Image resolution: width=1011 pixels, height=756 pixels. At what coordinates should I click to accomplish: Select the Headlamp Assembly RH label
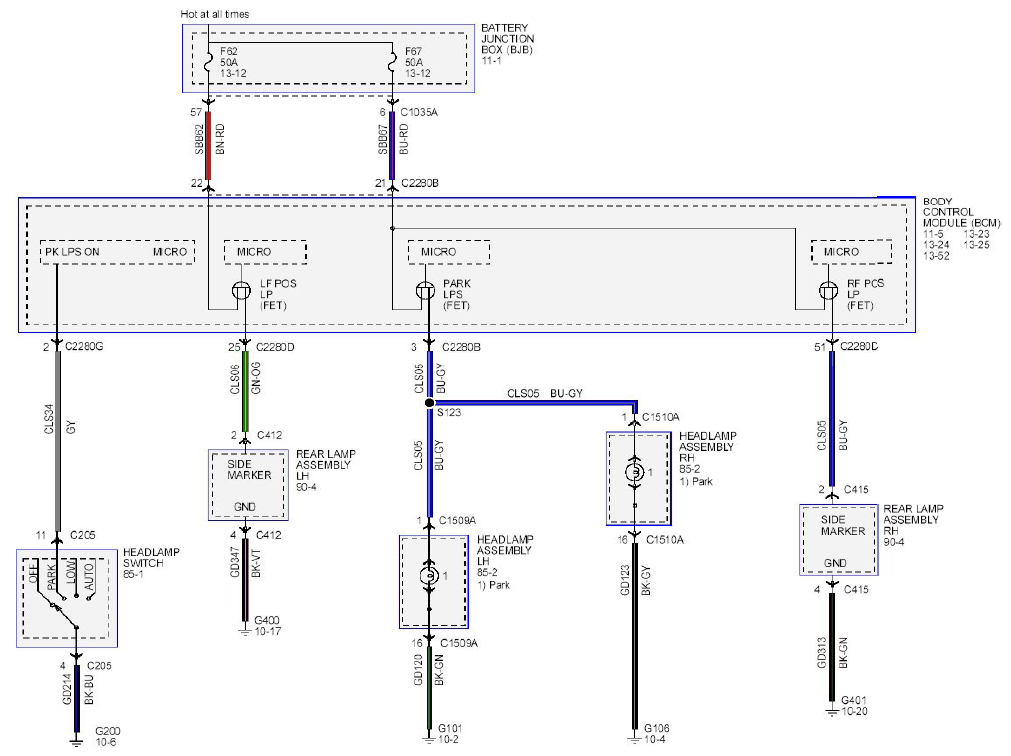click(707, 458)
